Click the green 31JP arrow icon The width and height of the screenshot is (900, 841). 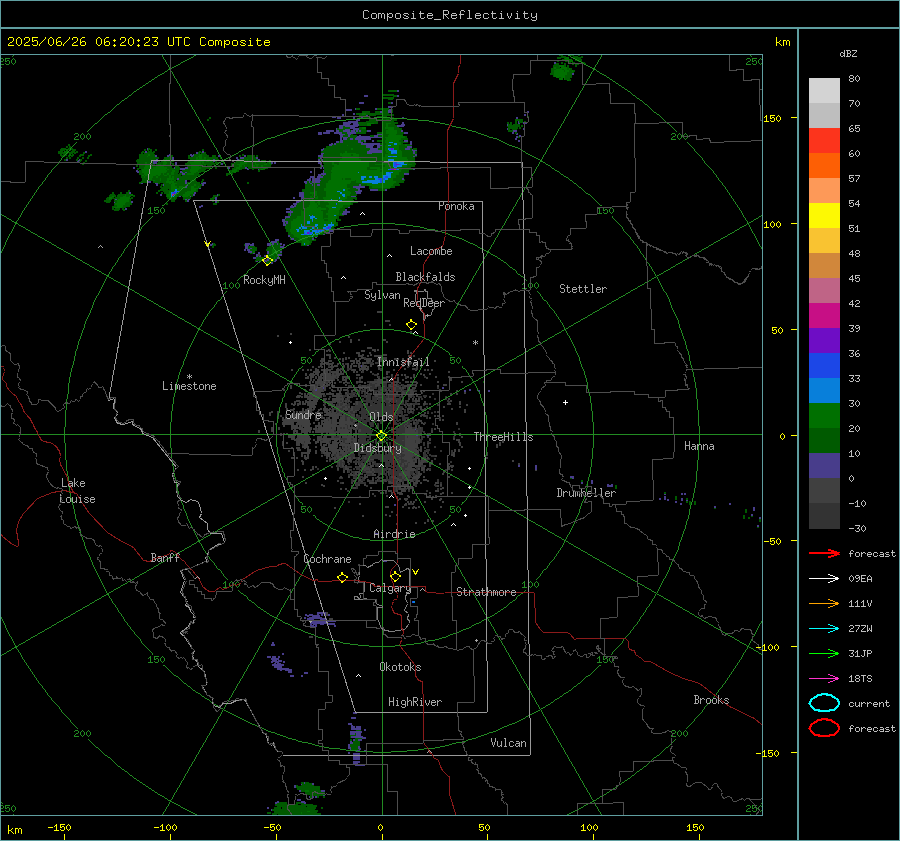tap(824, 653)
